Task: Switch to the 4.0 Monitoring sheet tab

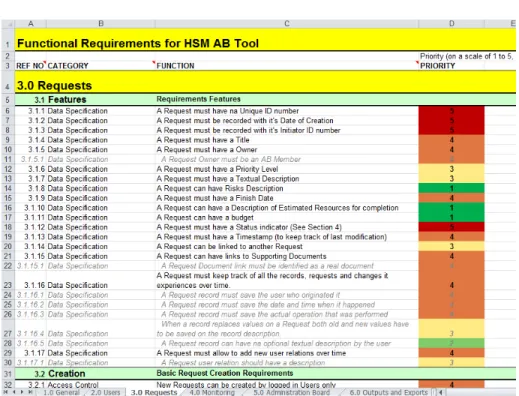Action: pyautogui.click(x=212, y=392)
